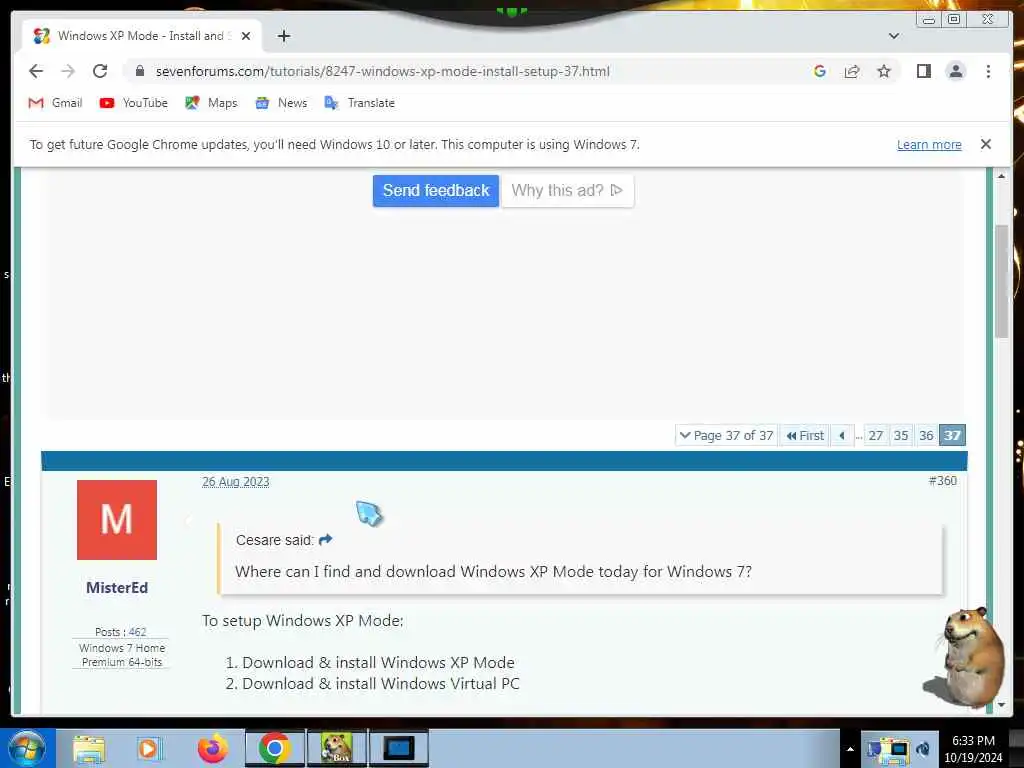Bookmark this tab with the star
1024x768 pixels.
tap(884, 71)
